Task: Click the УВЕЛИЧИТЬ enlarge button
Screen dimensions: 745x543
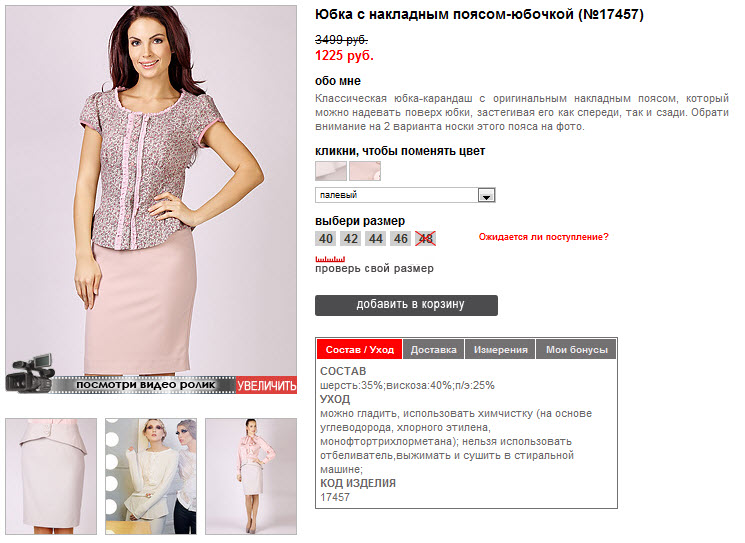Action: pos(267,385)
